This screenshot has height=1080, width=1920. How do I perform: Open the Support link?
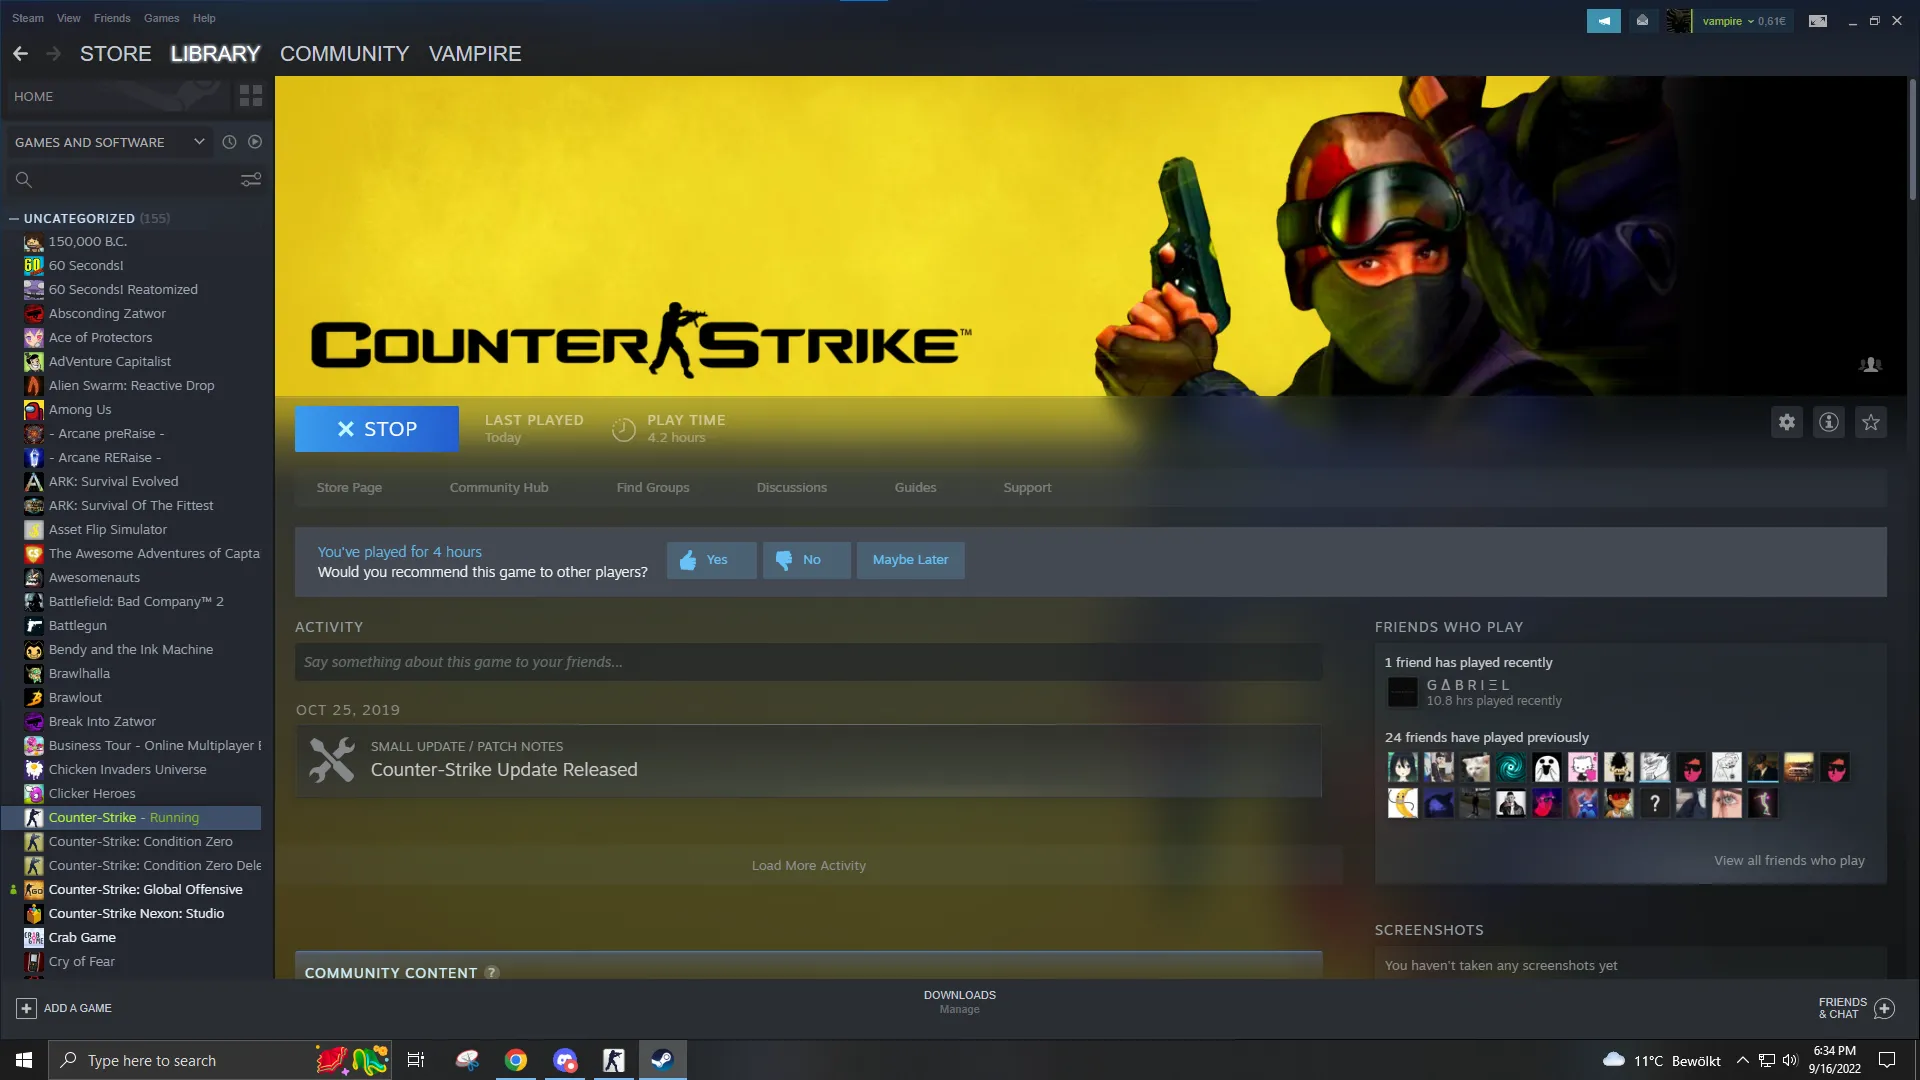point(1028,488)
